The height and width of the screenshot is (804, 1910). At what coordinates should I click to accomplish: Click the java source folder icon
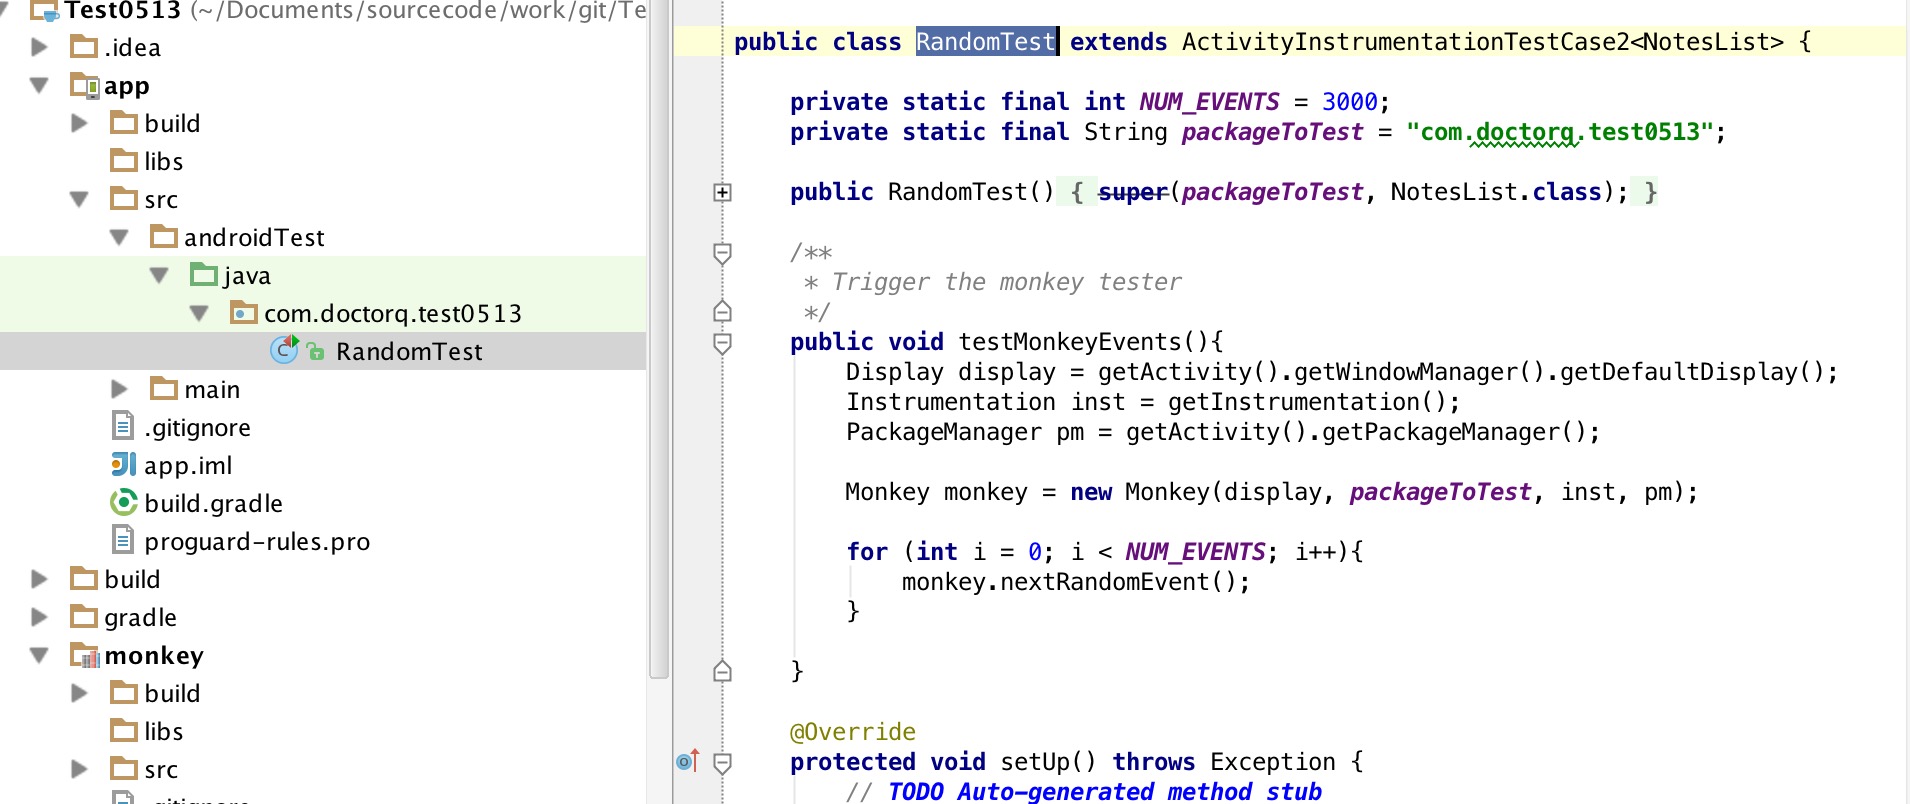(204, 275)
